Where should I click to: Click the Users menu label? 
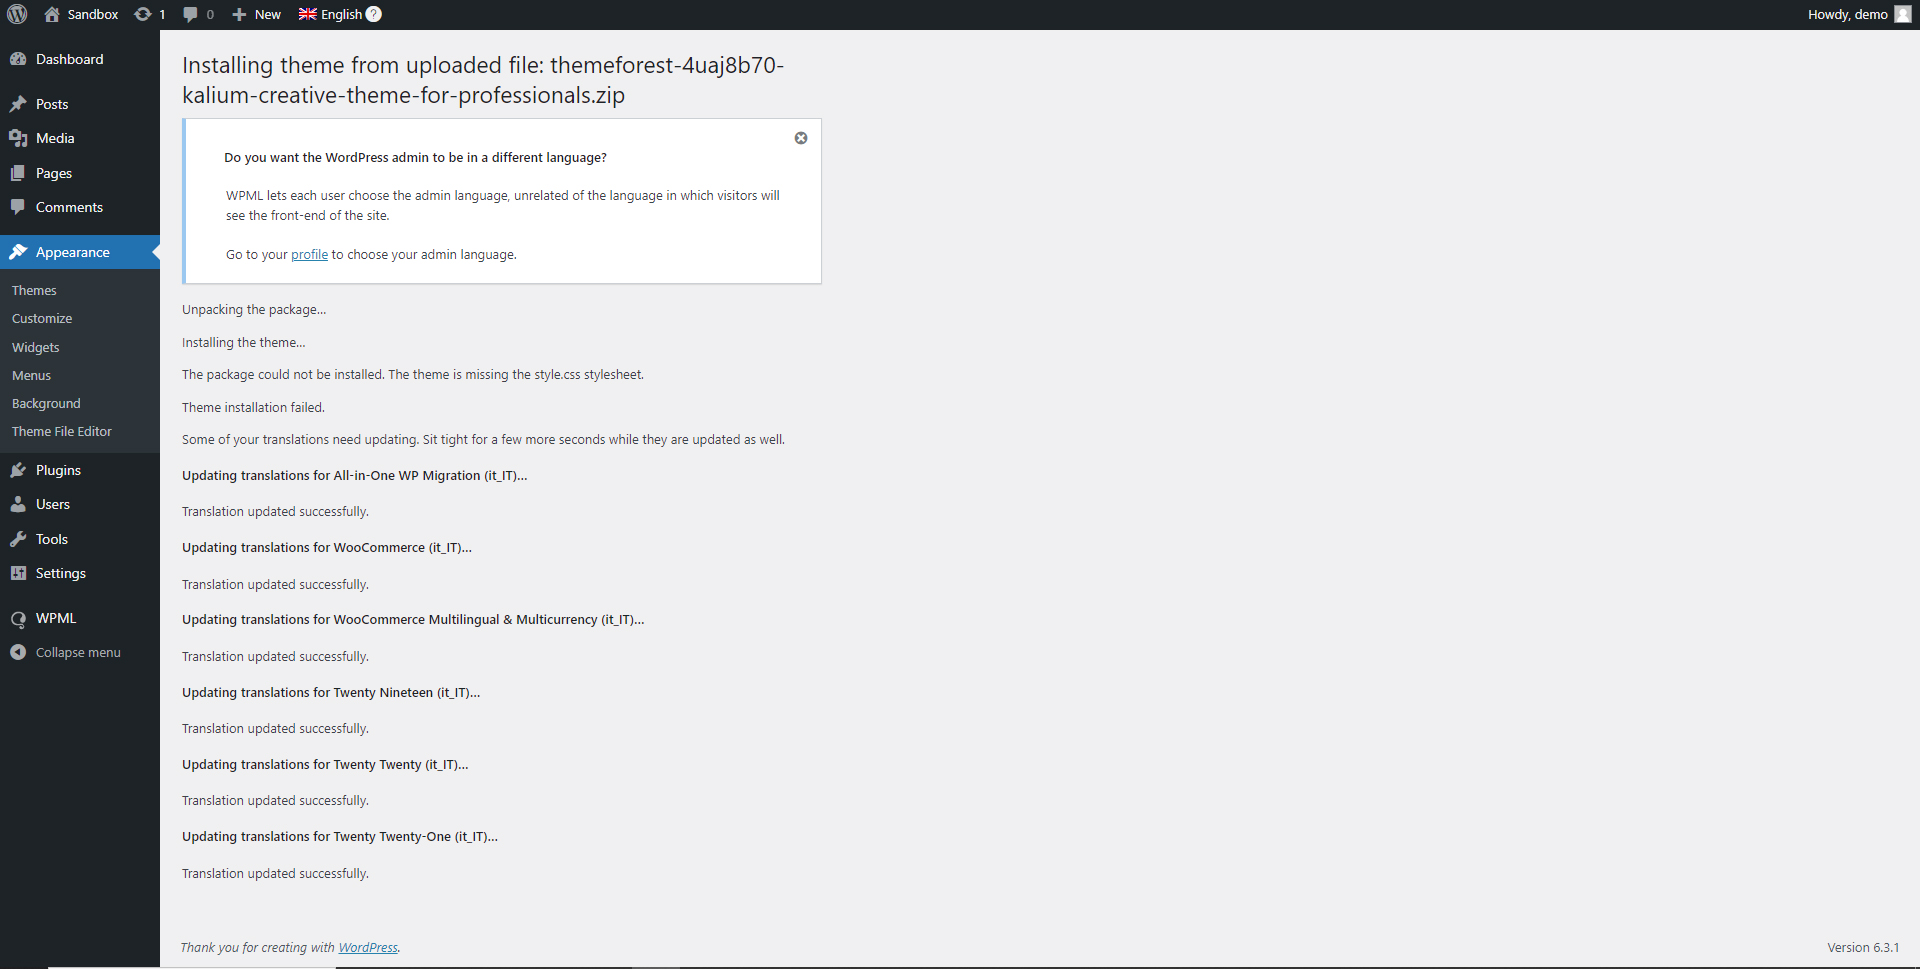[53, 504]
